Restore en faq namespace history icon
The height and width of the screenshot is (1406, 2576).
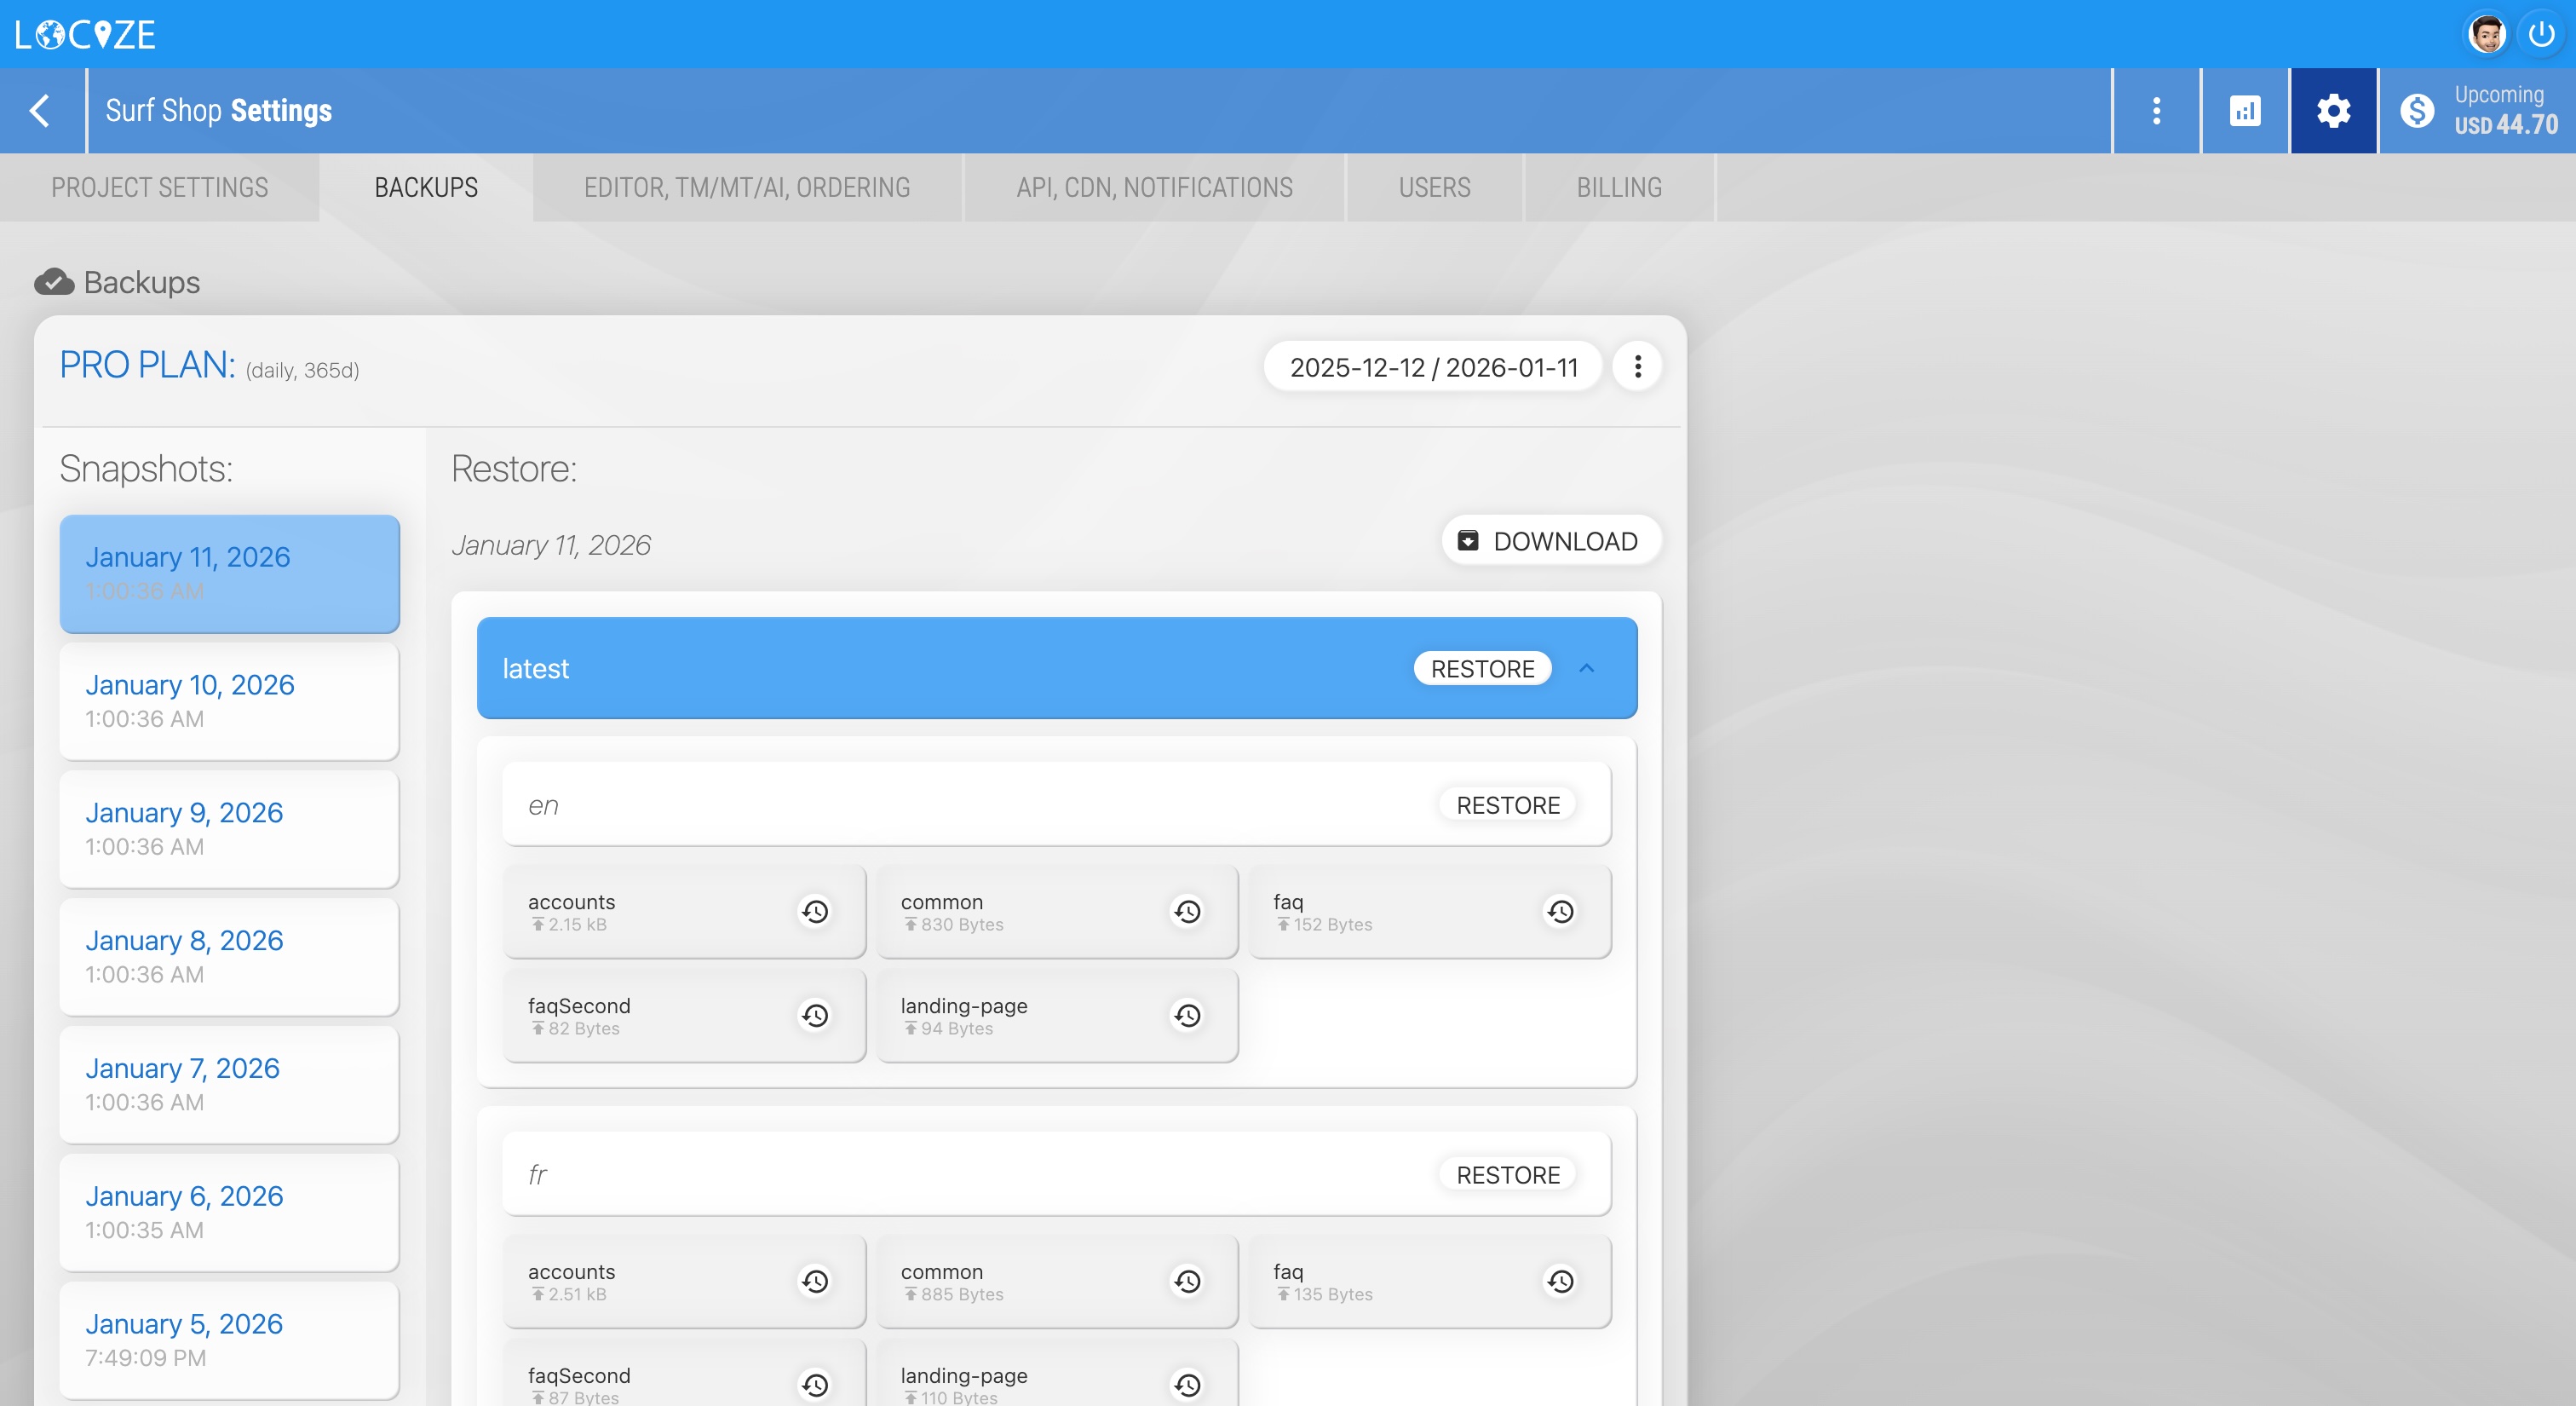coord(1560,911)
